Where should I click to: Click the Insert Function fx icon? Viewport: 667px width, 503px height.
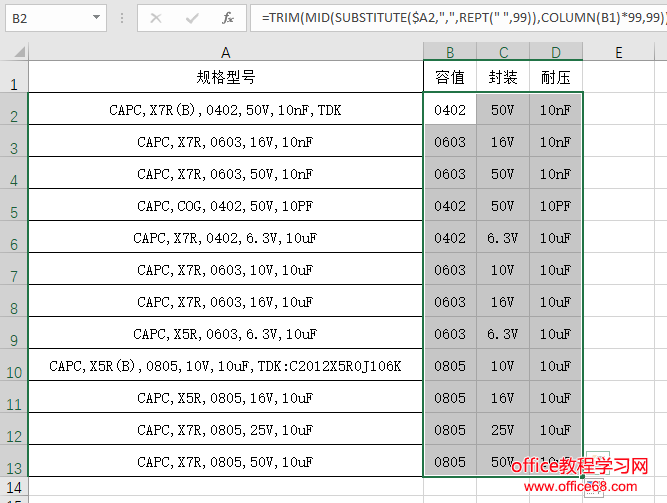(x=227, y=18)
